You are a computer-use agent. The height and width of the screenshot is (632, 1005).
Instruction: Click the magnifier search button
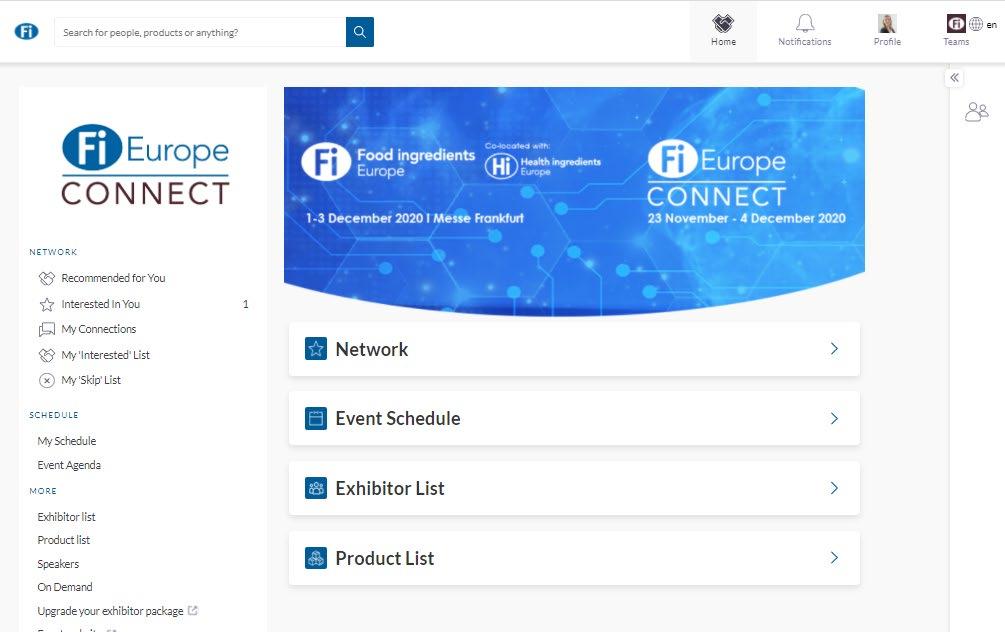click(360, 32)
